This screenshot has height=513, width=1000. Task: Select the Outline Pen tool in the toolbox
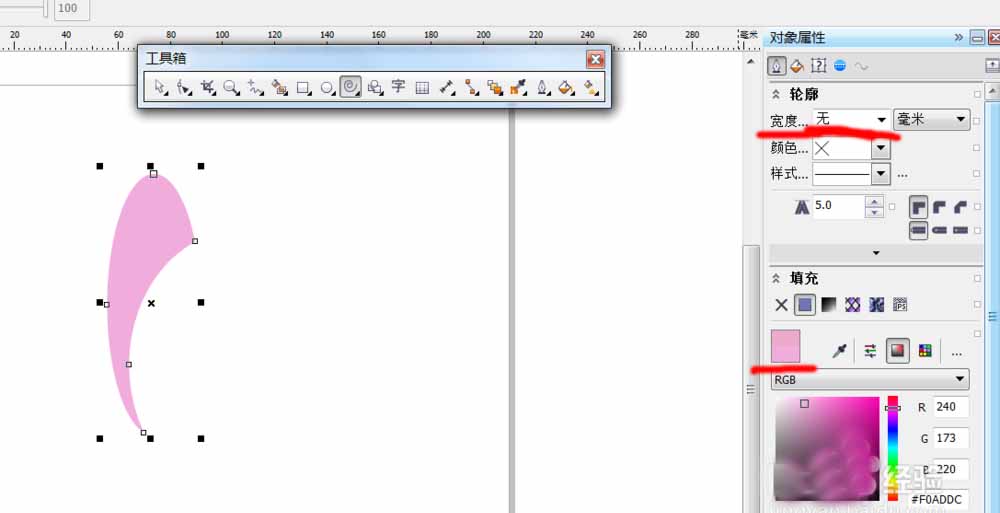coord(543,87)
